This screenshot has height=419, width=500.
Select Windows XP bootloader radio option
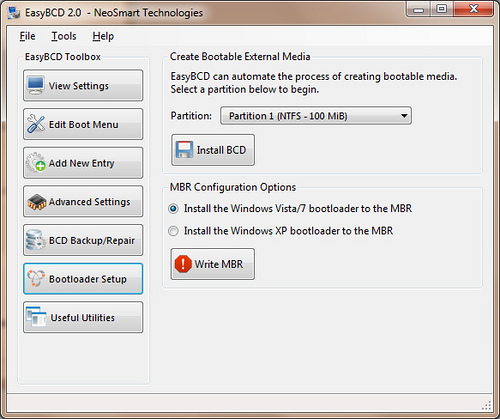[173, 231]
